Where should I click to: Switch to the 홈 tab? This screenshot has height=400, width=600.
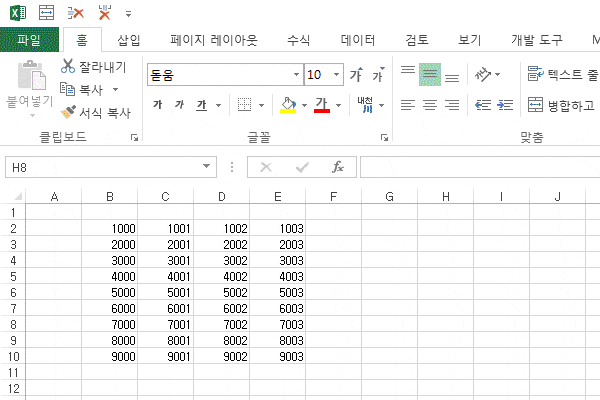tap(82, 40)
